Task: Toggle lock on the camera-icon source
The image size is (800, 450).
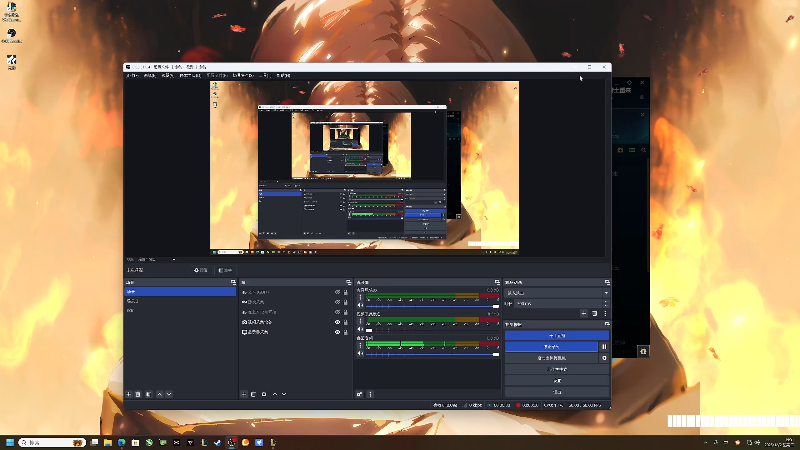Action: point(346,322)
